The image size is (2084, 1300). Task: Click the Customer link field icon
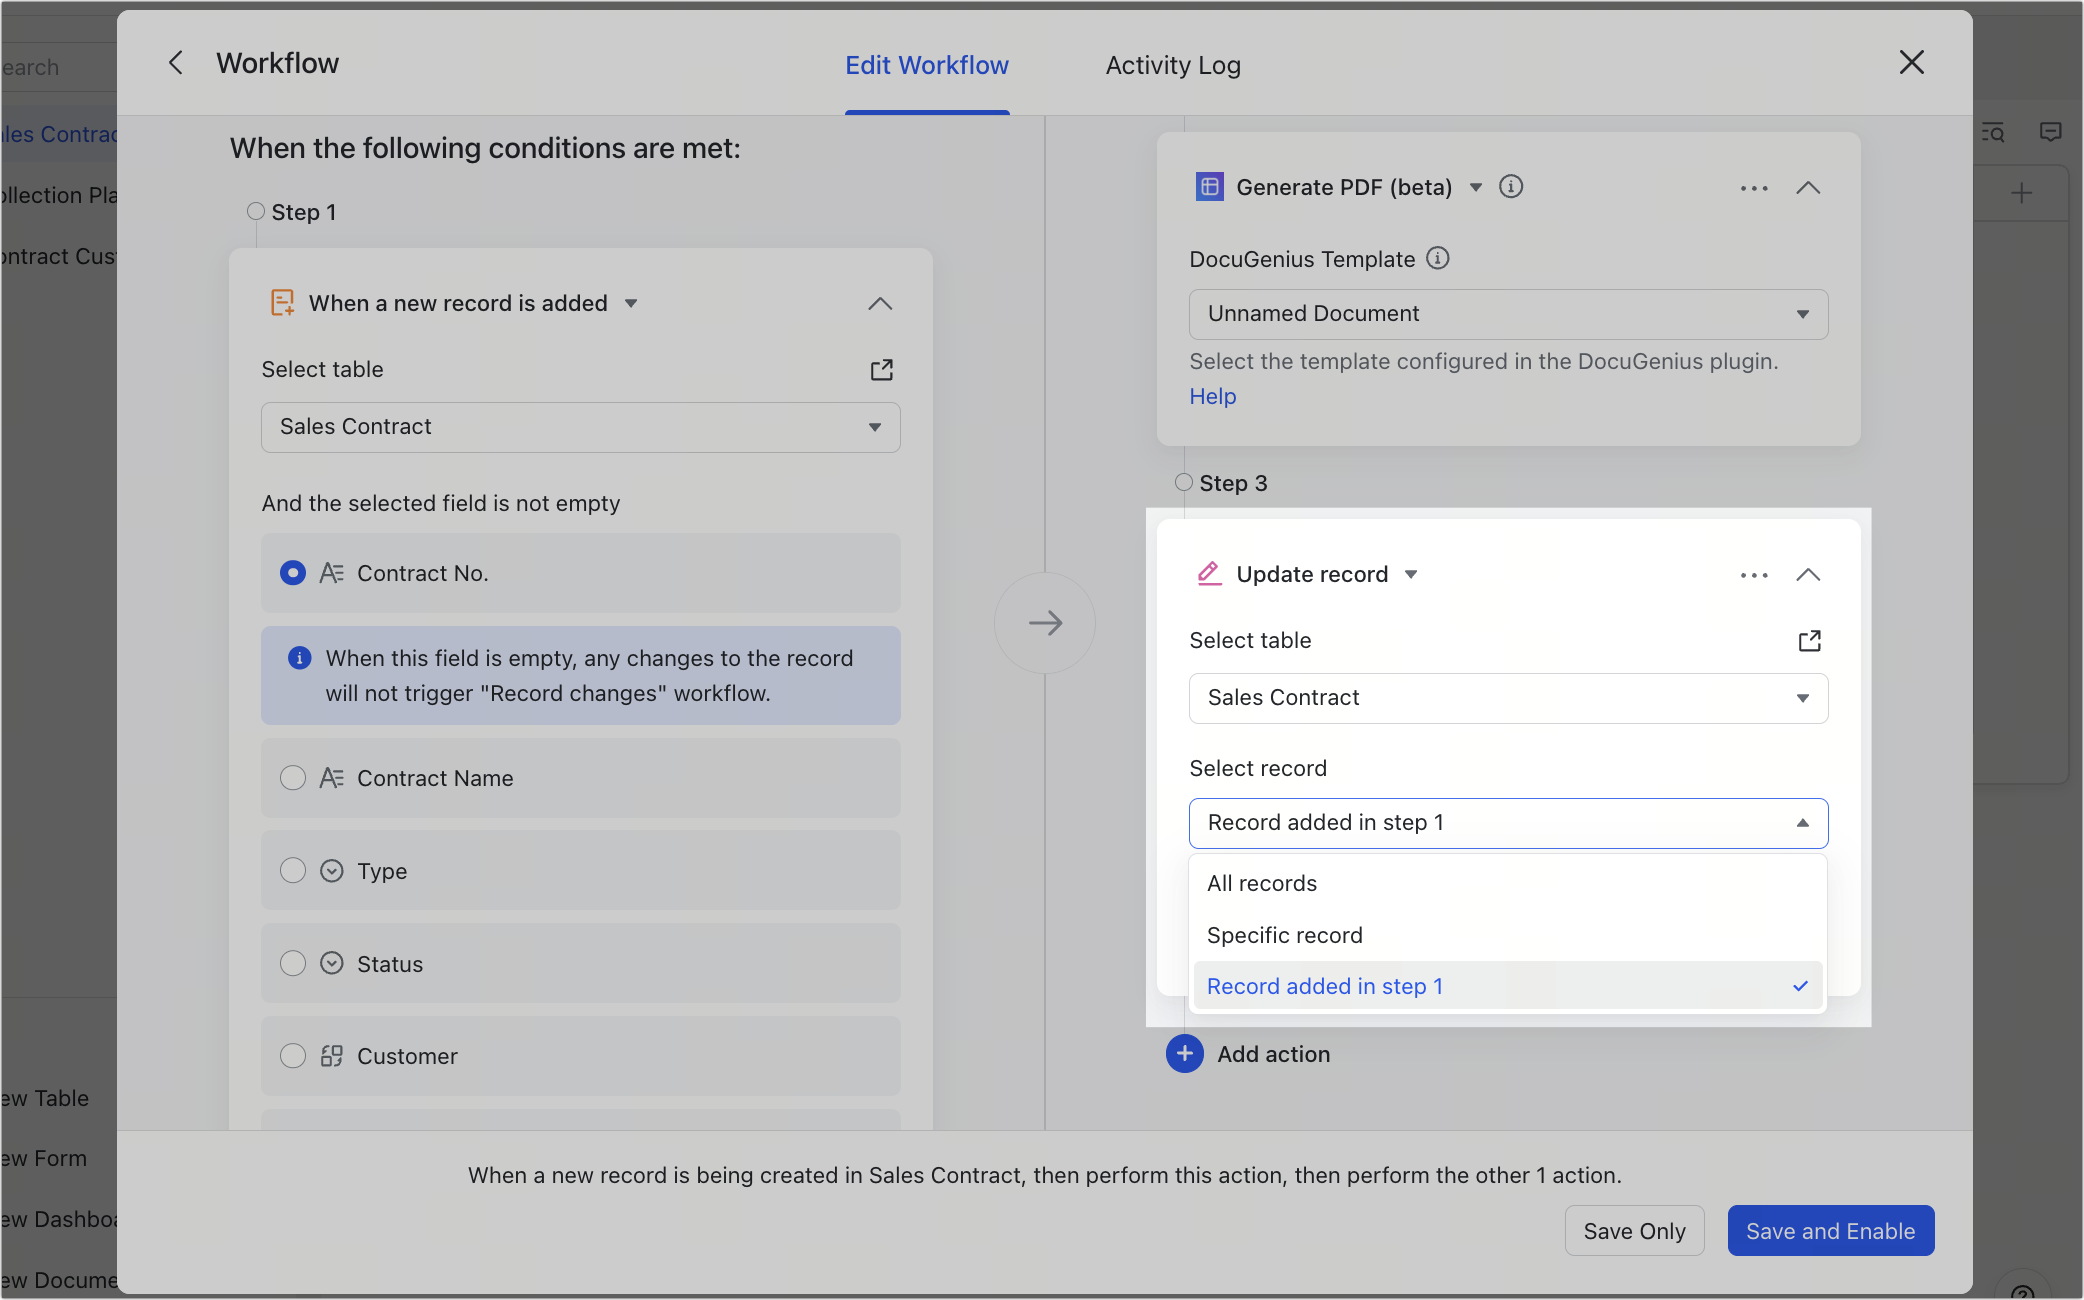pyautogui.click(x=332, y=1056)
